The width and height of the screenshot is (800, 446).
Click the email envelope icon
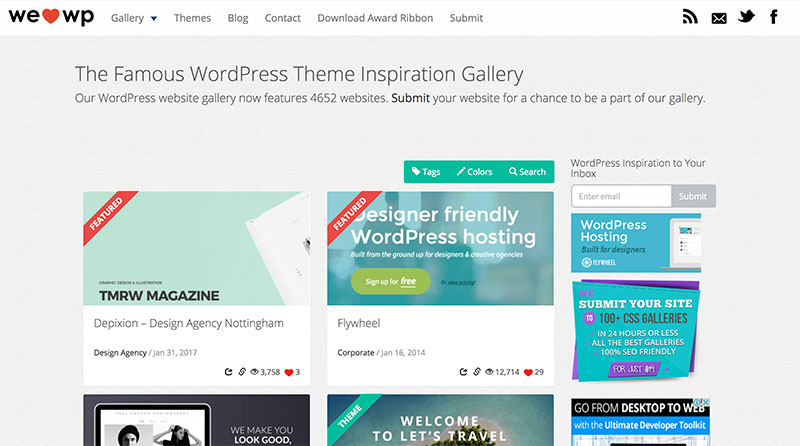click(x=719, y=18)
